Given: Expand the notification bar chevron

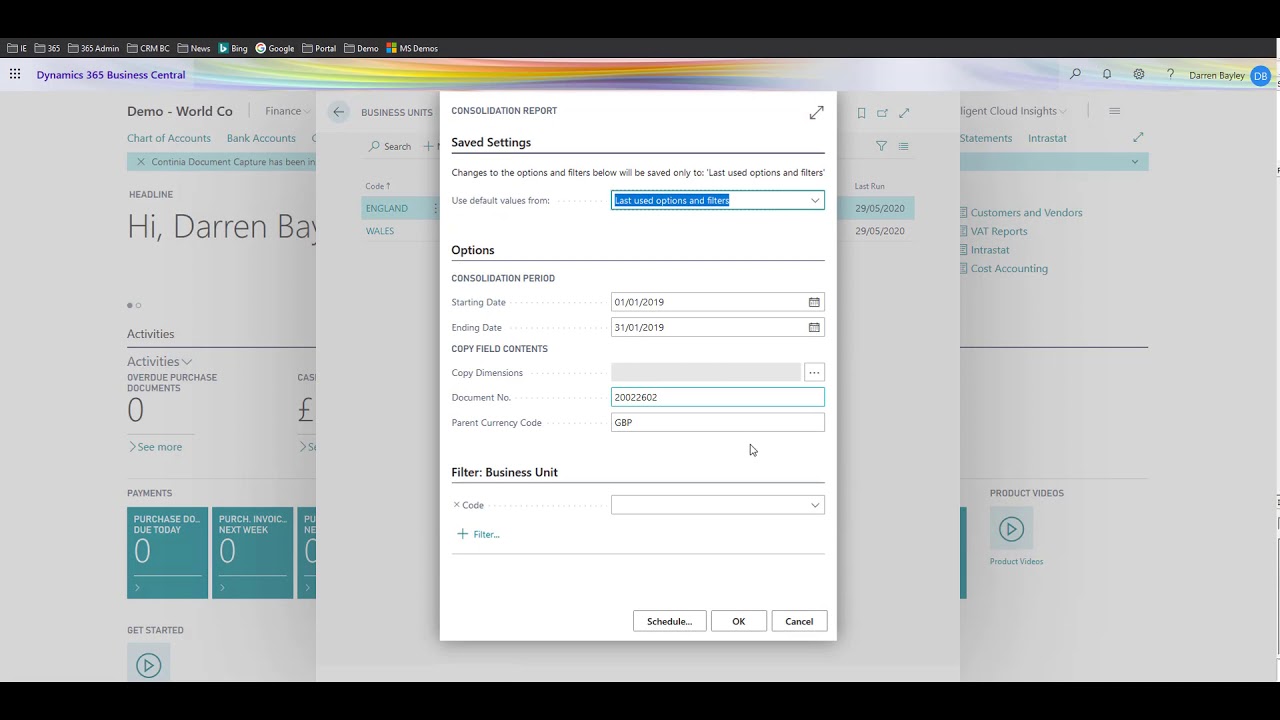Looking at the screenshot, I should [1134, 162].
